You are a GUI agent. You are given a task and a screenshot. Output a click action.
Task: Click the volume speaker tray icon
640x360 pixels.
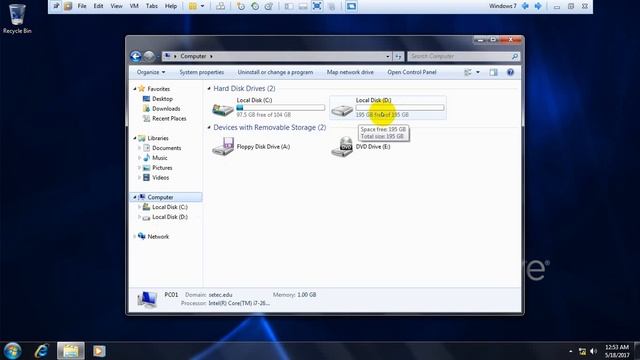tap(594, 351)
